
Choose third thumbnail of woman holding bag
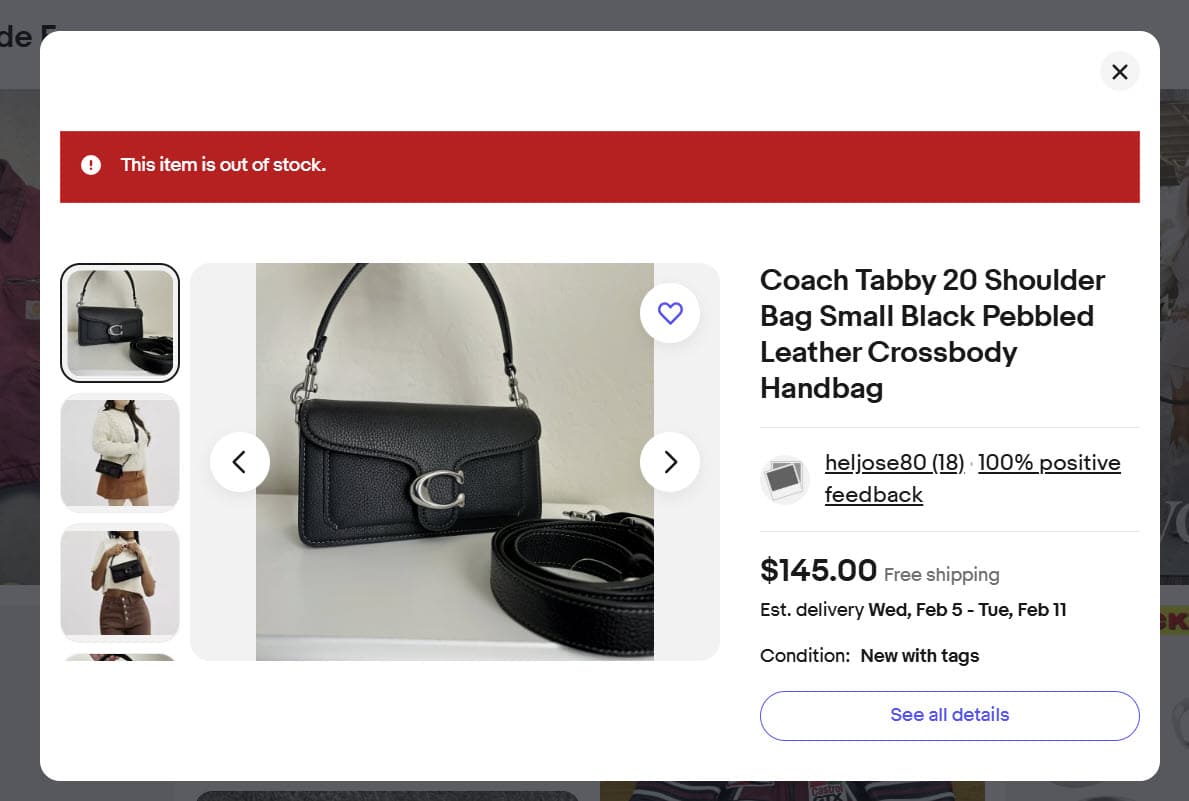pyautogui.click(x=120, y=582)
